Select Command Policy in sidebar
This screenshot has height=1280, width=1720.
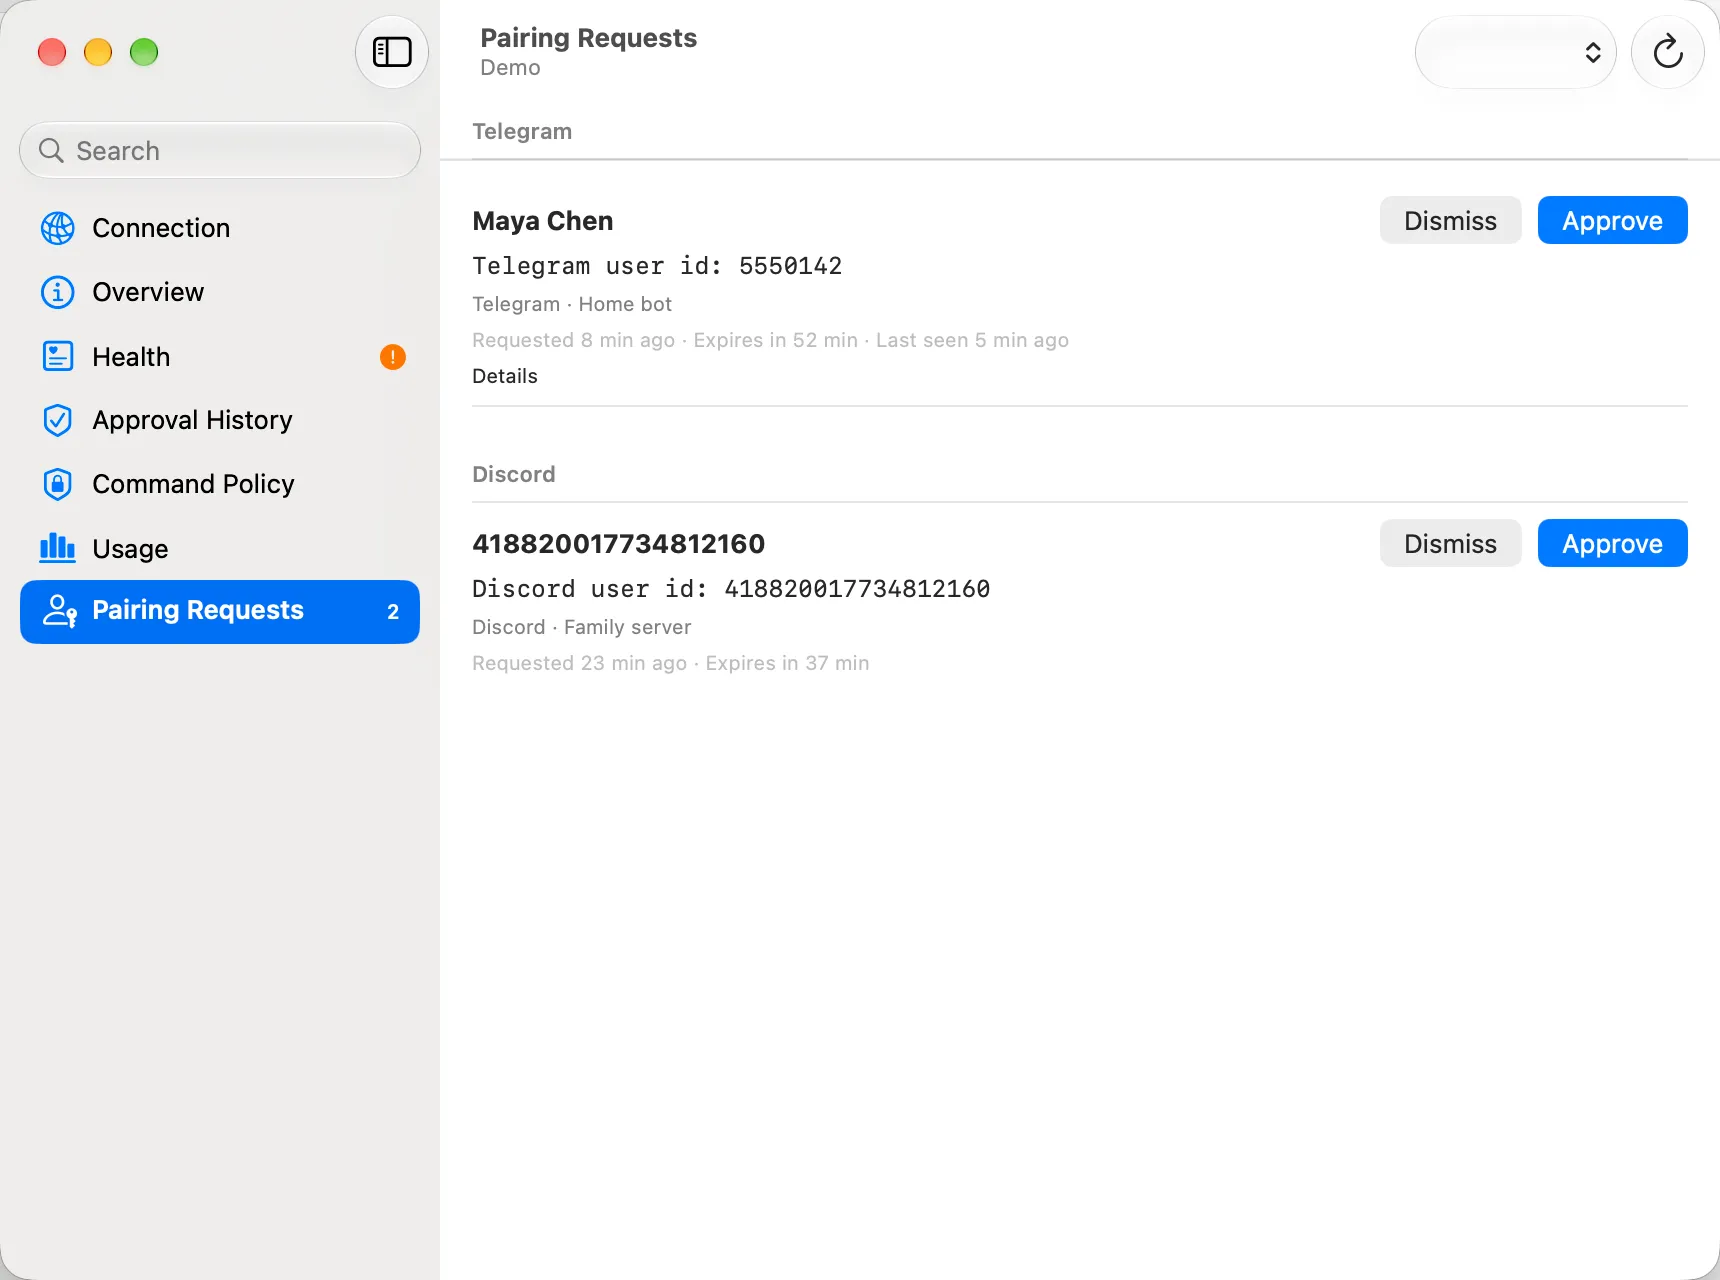click(x=220, y=484)
